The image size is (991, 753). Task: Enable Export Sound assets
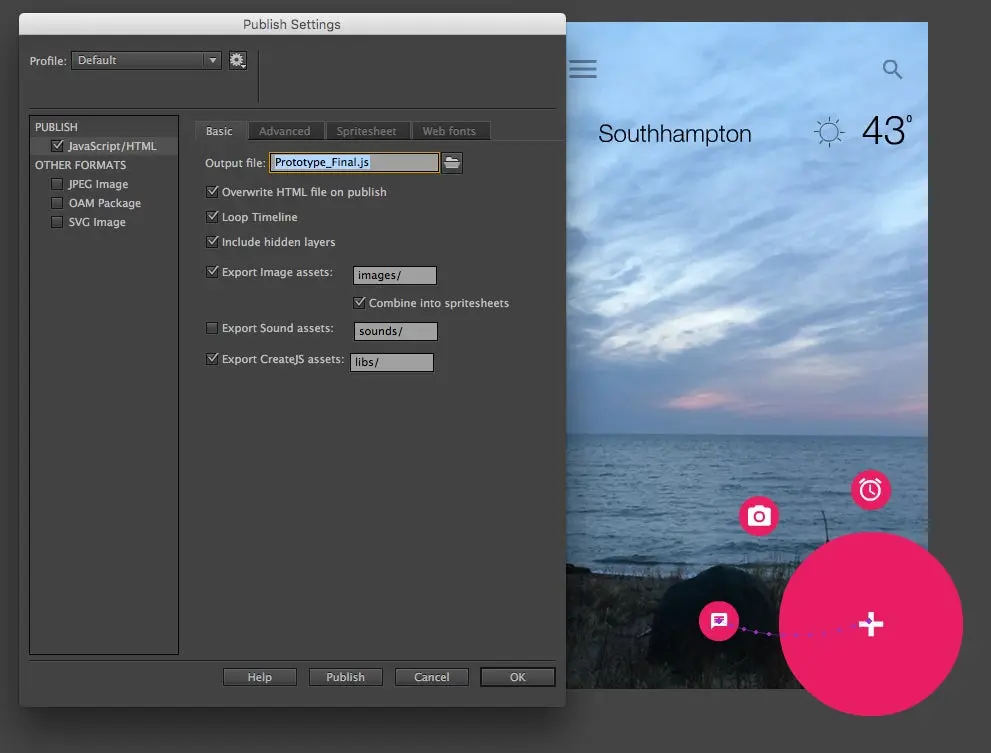(x=212, y=328)
